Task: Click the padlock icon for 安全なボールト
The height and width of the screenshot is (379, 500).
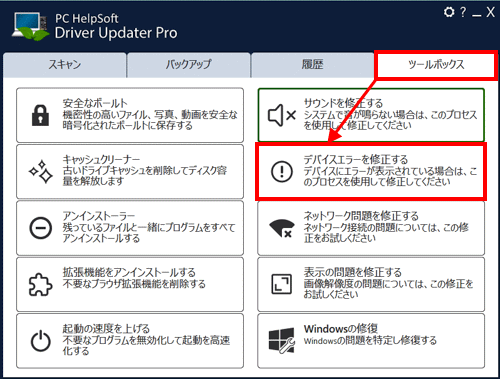Action: coord(40,115)
